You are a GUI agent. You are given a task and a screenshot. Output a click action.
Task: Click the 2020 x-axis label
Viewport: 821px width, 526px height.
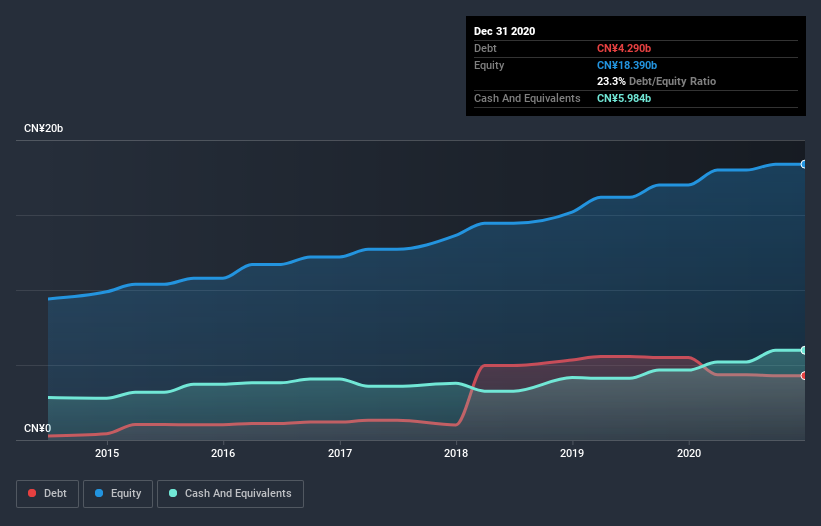(689, 453)
